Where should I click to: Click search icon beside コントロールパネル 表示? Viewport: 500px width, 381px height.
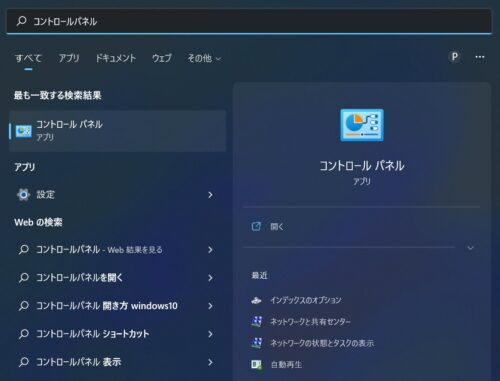coord(24,362)
